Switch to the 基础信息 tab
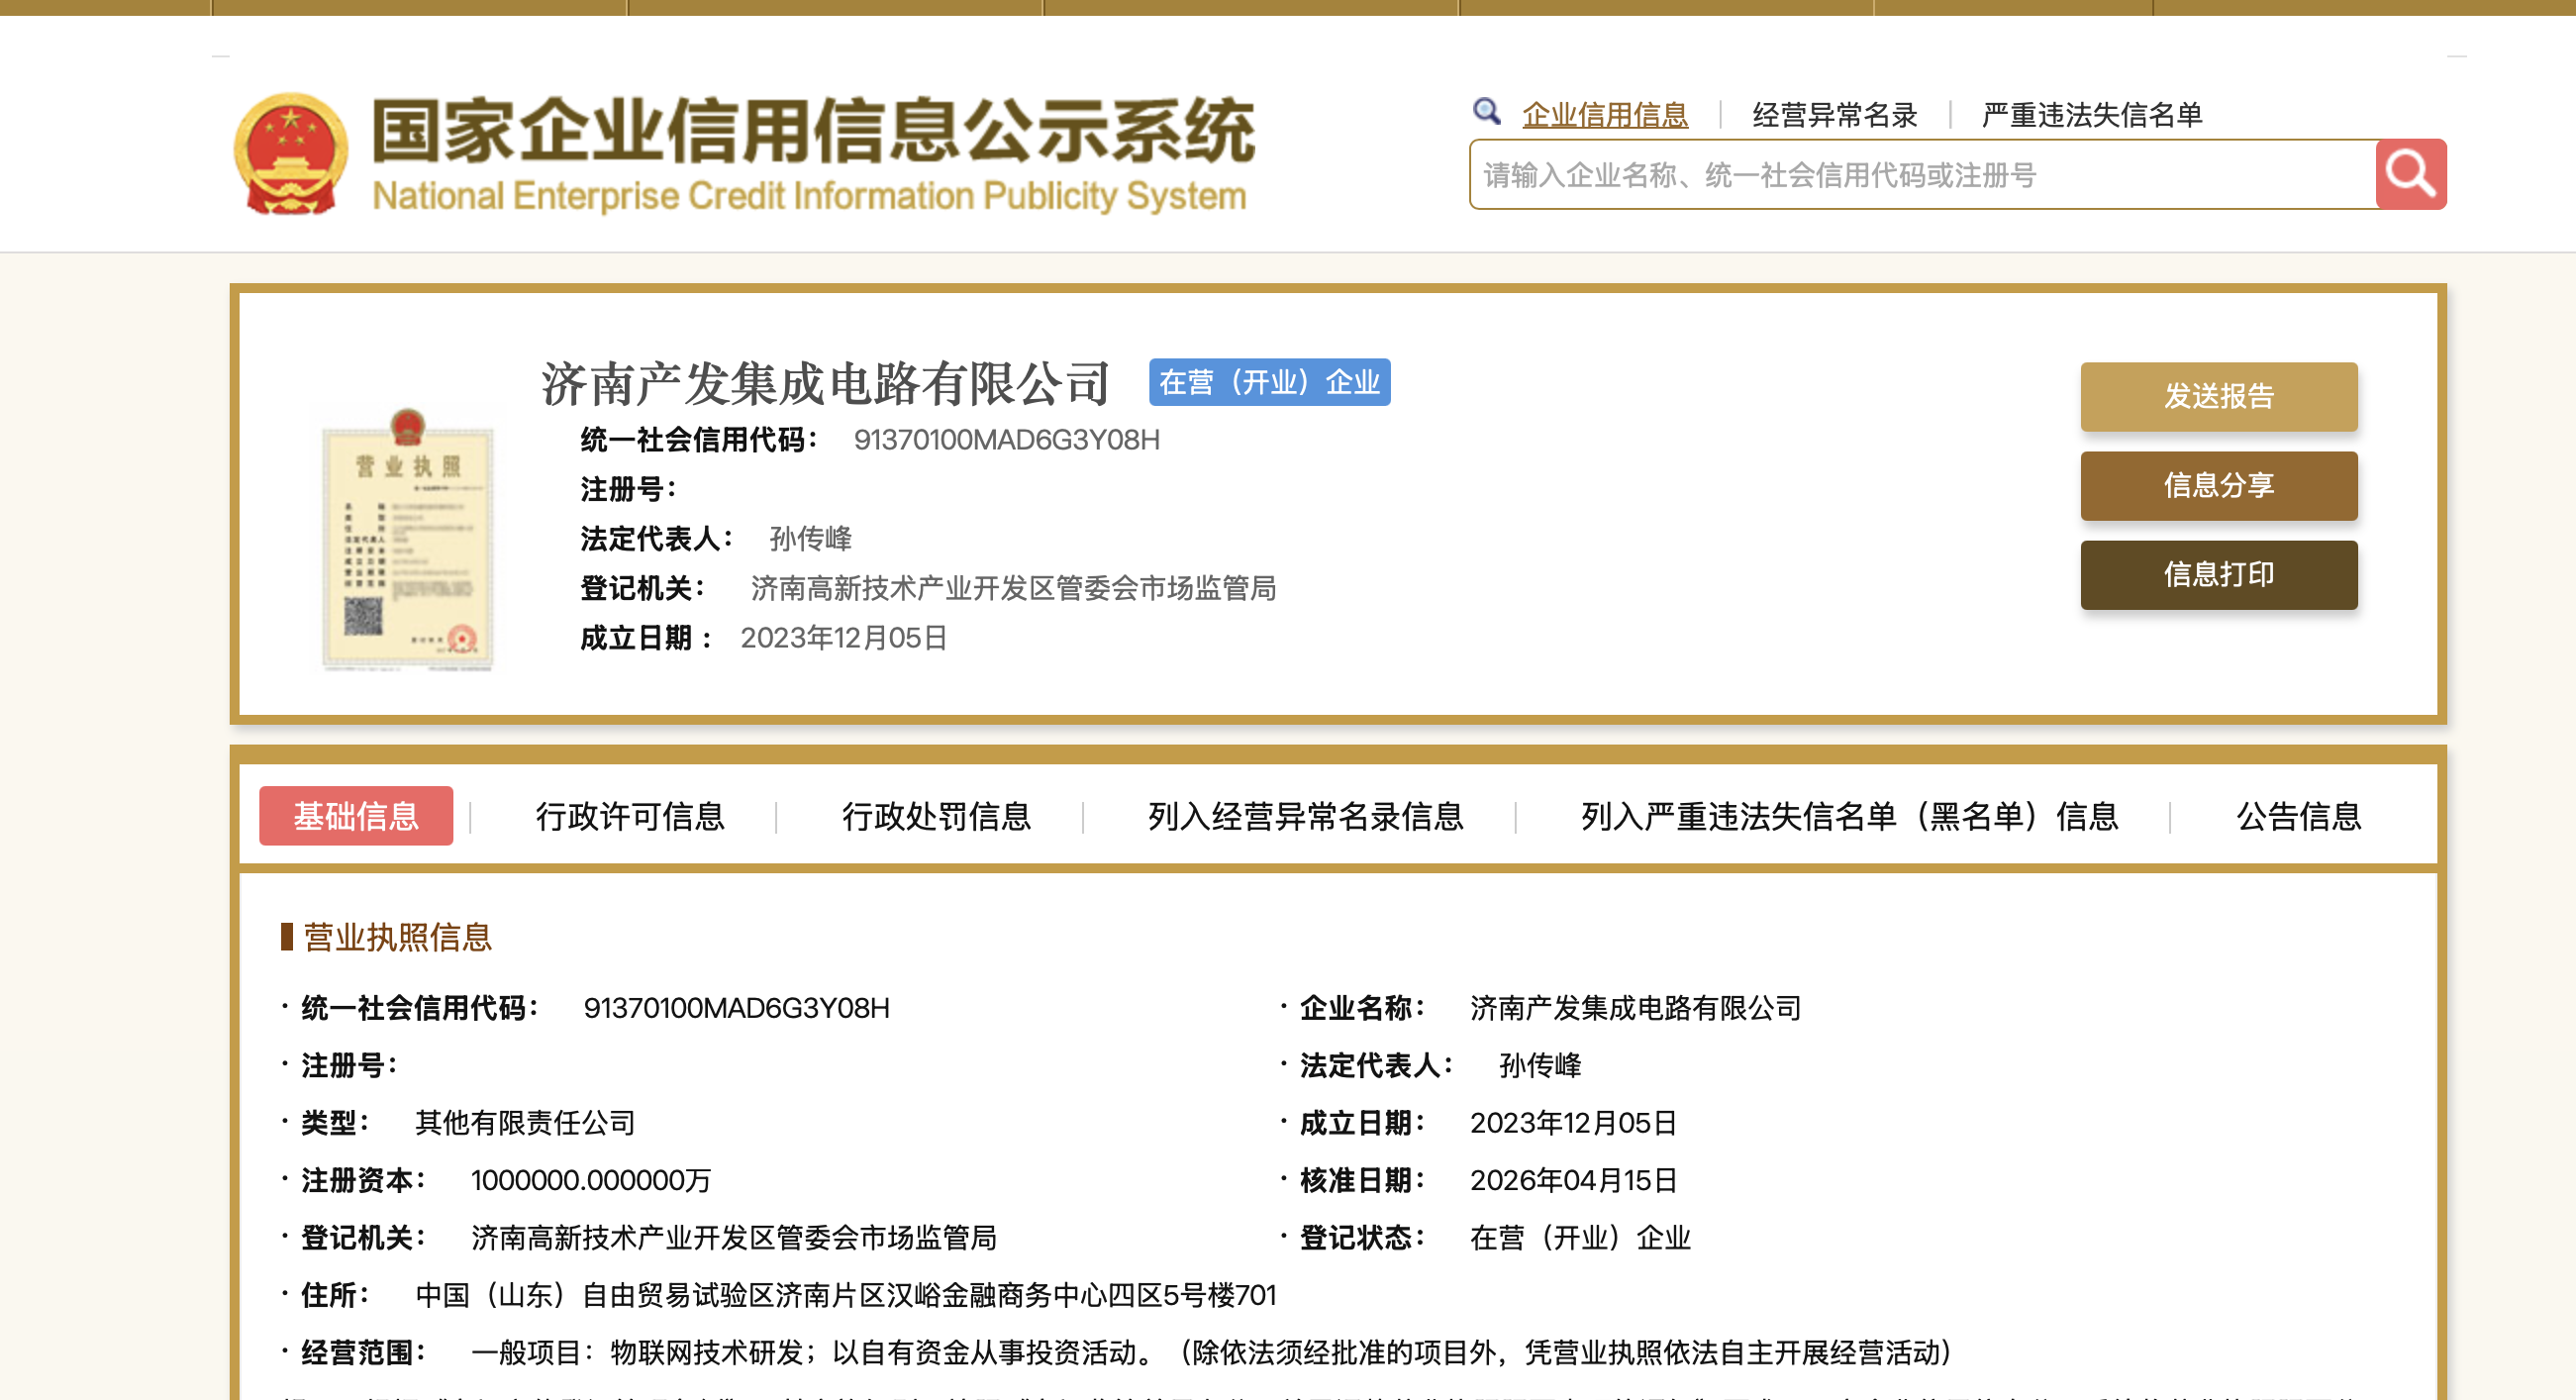 pos(356,816)
